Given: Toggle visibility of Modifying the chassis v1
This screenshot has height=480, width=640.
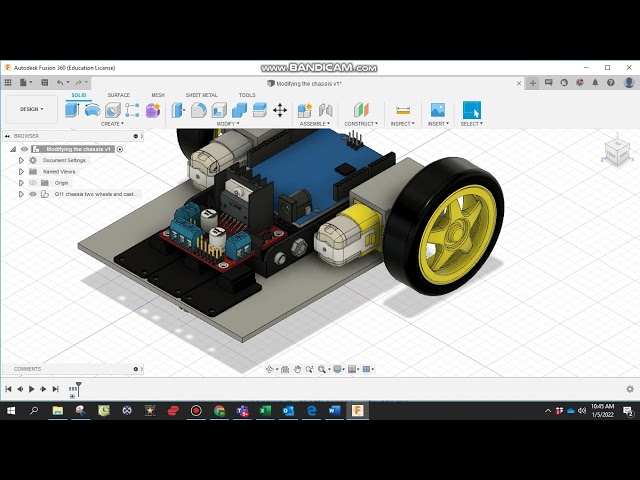Looking at the screenshot, I should coord(24,149).
